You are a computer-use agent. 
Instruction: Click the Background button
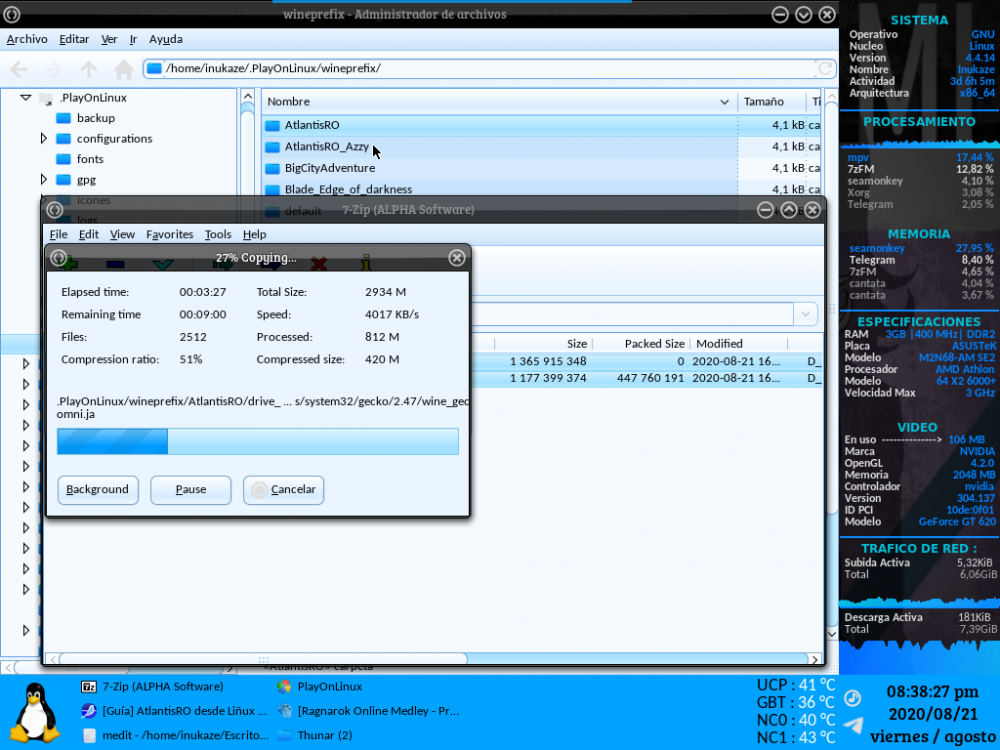pyautogui.click(x=98, y=490)
